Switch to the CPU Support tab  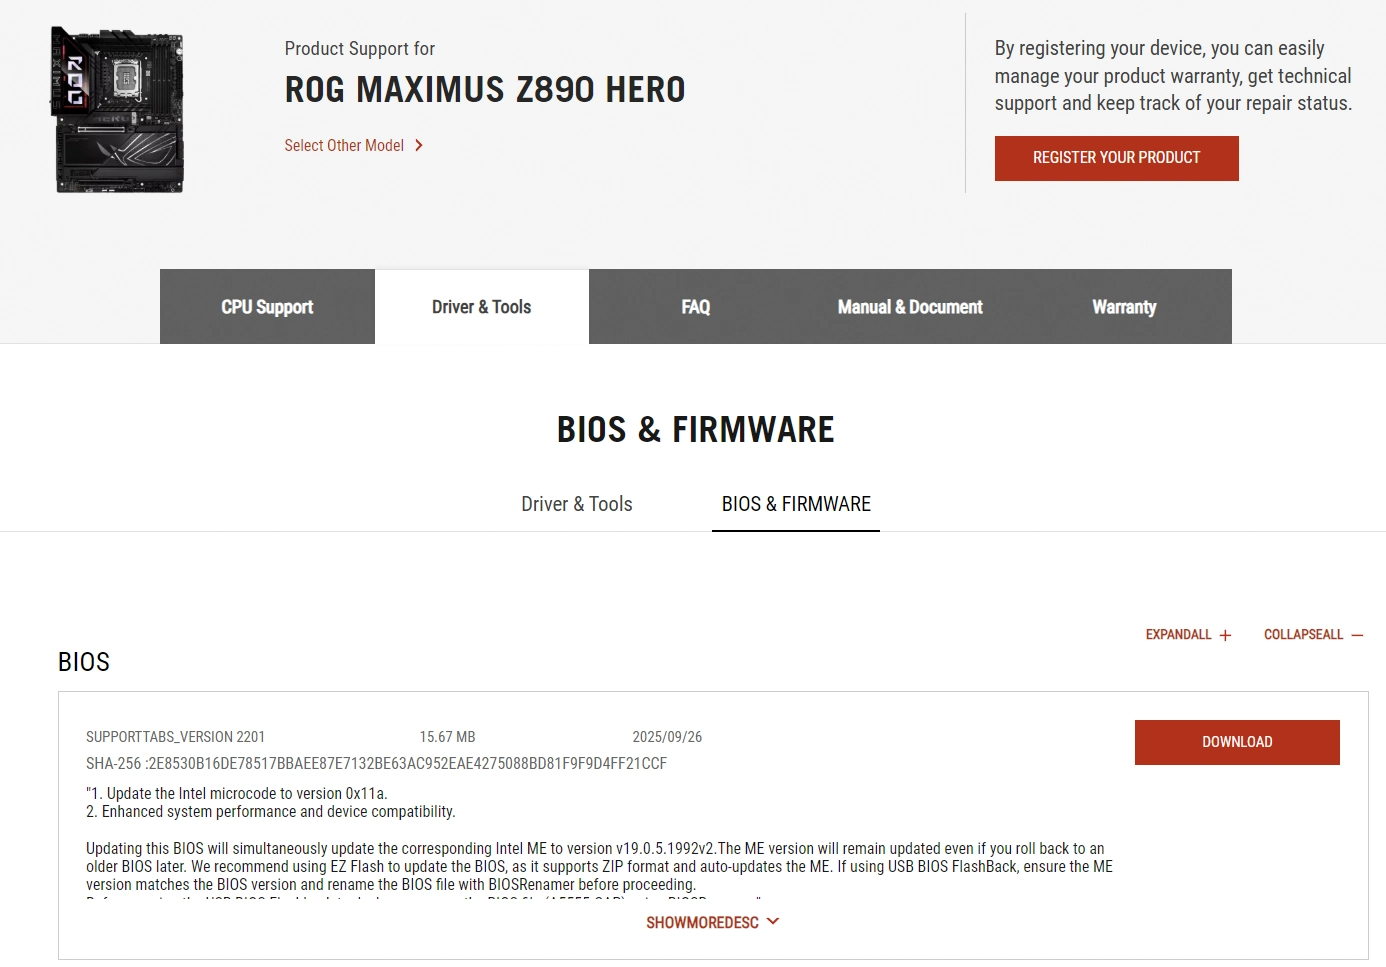tap(266, 306)
